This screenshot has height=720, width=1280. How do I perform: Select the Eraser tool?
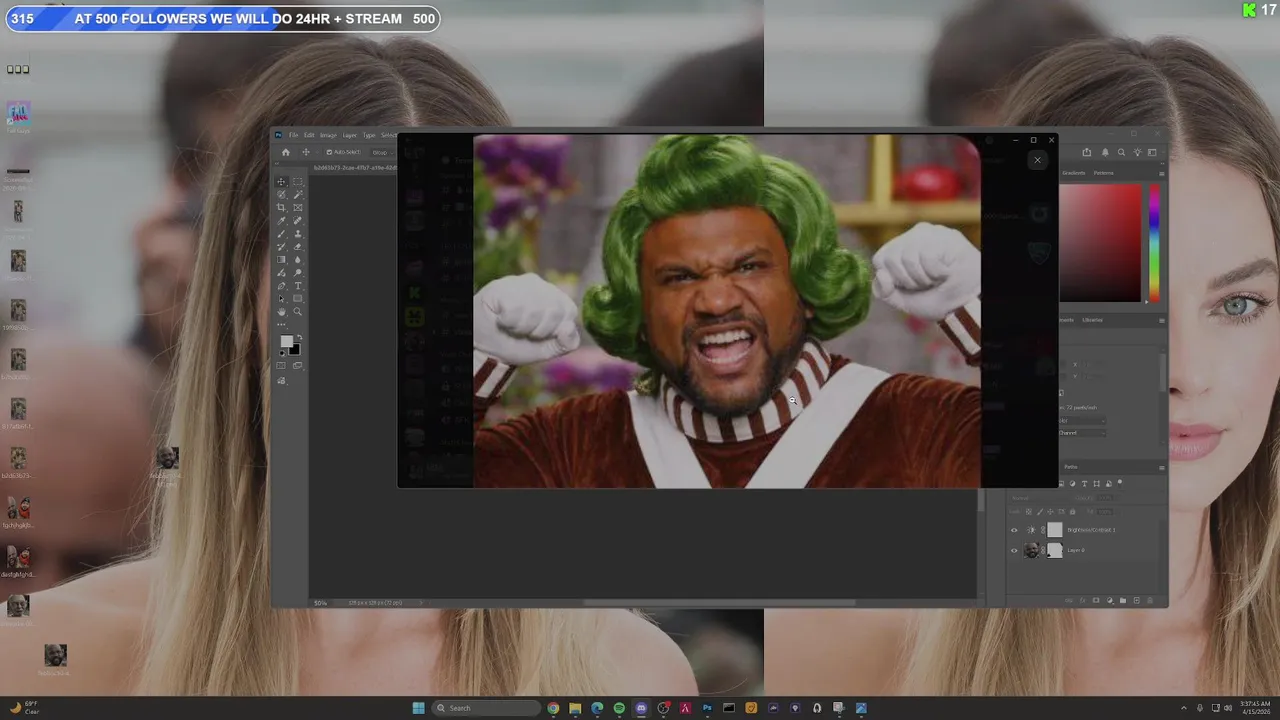[x=298, y=246]
